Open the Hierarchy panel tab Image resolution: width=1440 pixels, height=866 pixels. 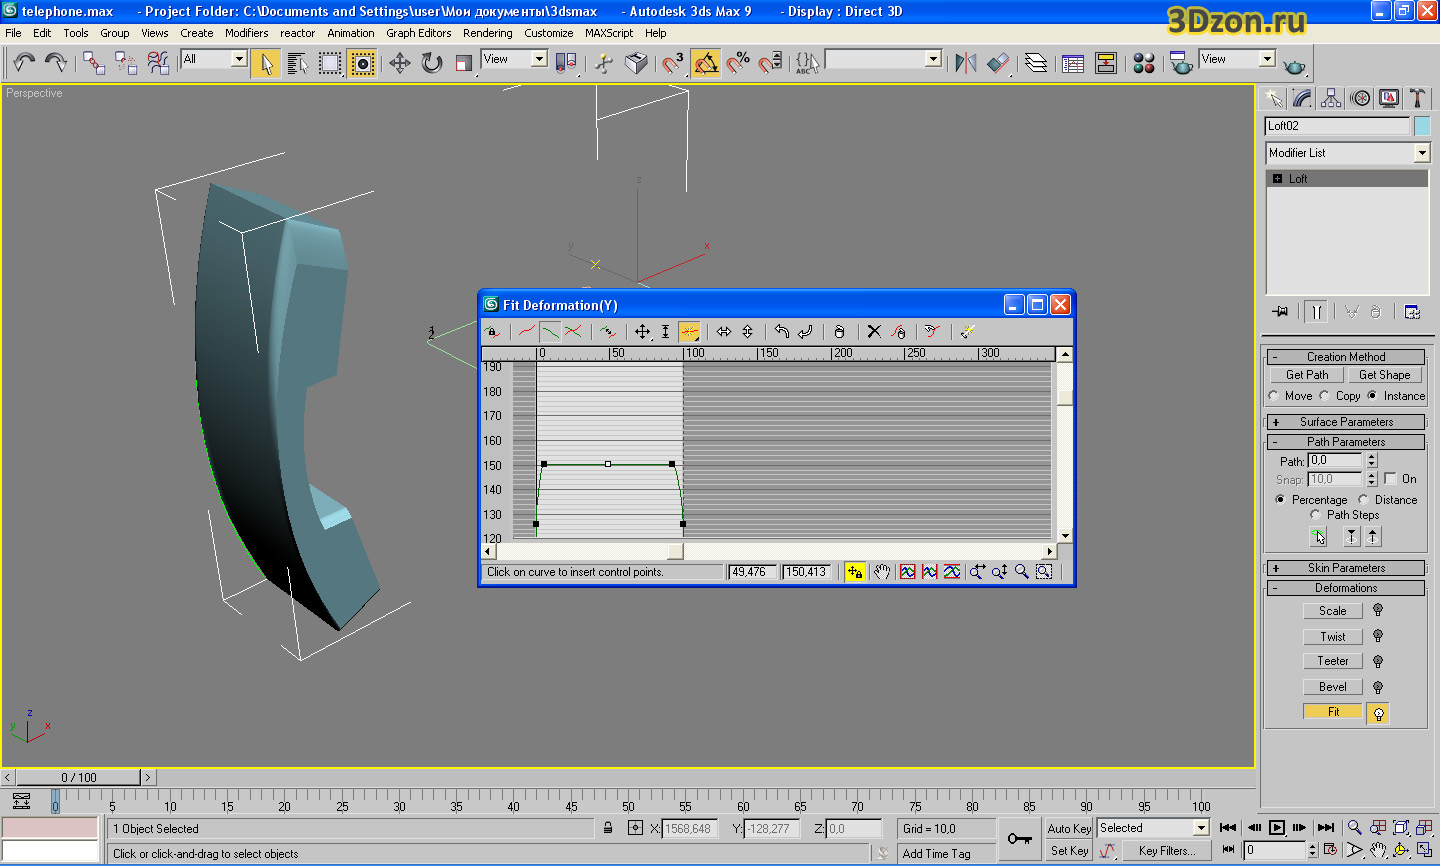click(1331, 97)
